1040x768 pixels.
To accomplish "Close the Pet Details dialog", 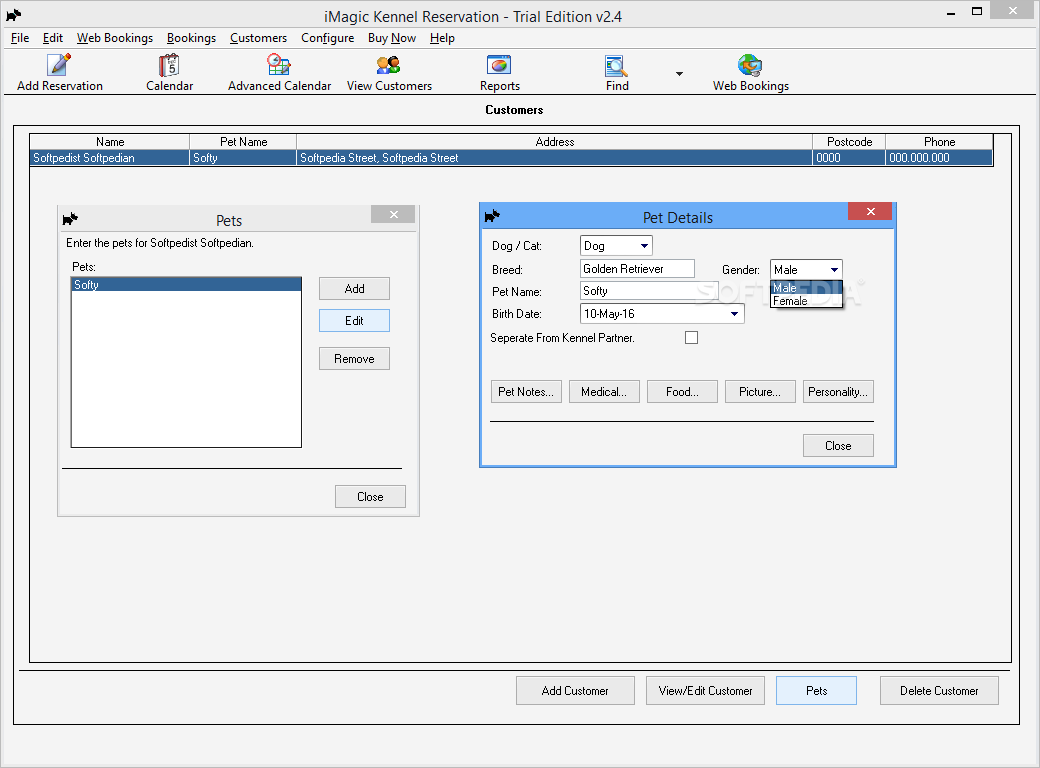I will click(870, 212).
